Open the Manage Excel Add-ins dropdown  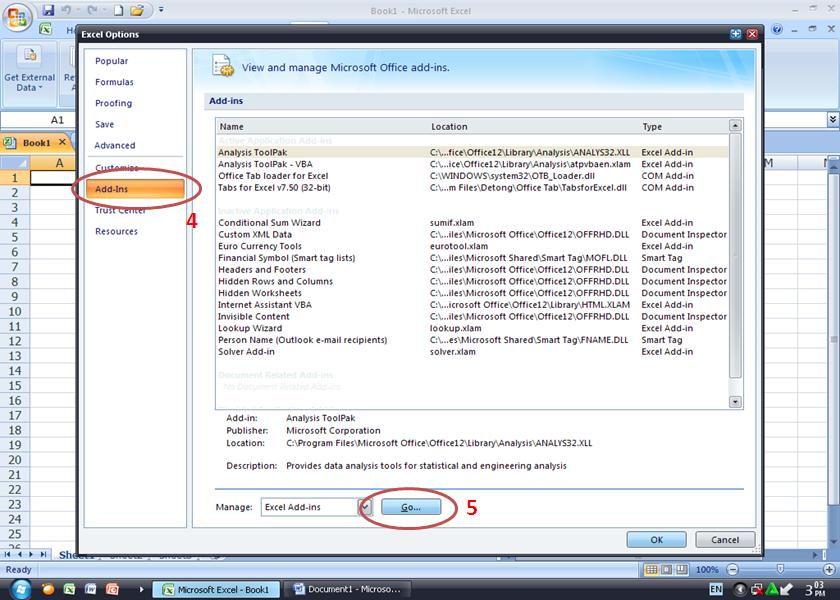365,507
